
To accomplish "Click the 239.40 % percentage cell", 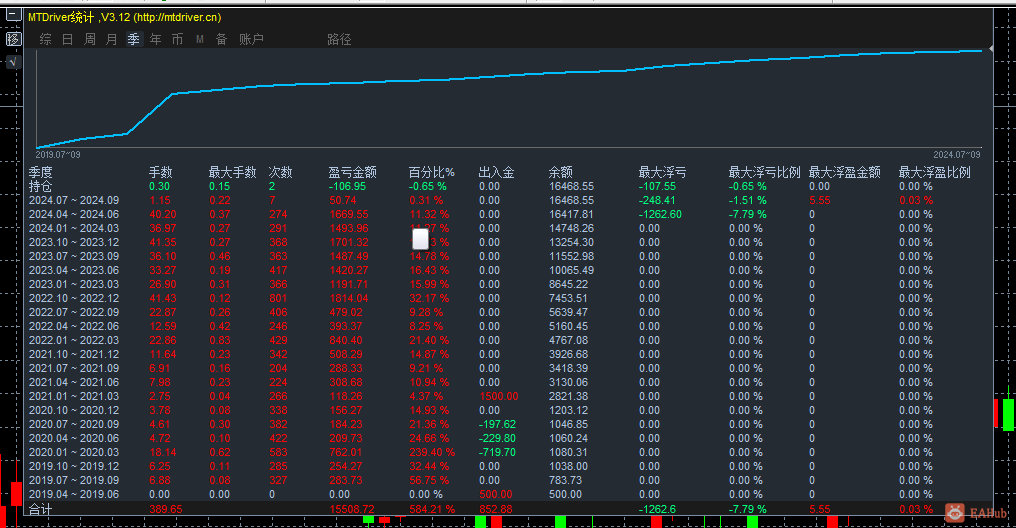I will 432,452.
